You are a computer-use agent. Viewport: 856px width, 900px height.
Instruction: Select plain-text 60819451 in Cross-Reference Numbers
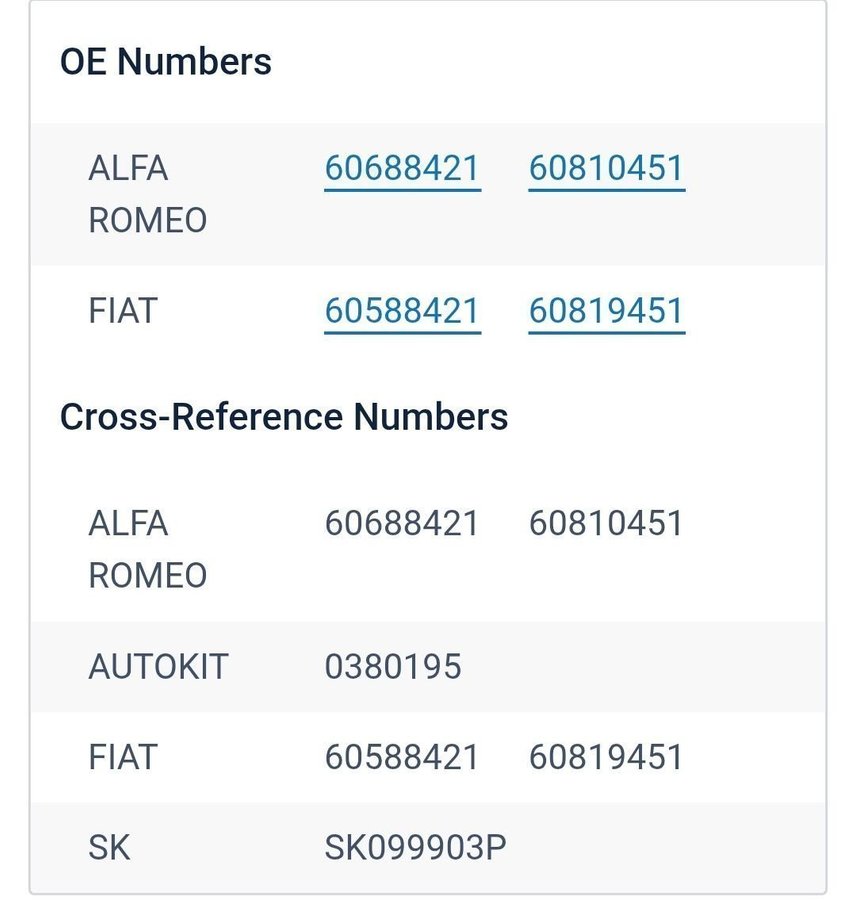click(x=606, y=757)
